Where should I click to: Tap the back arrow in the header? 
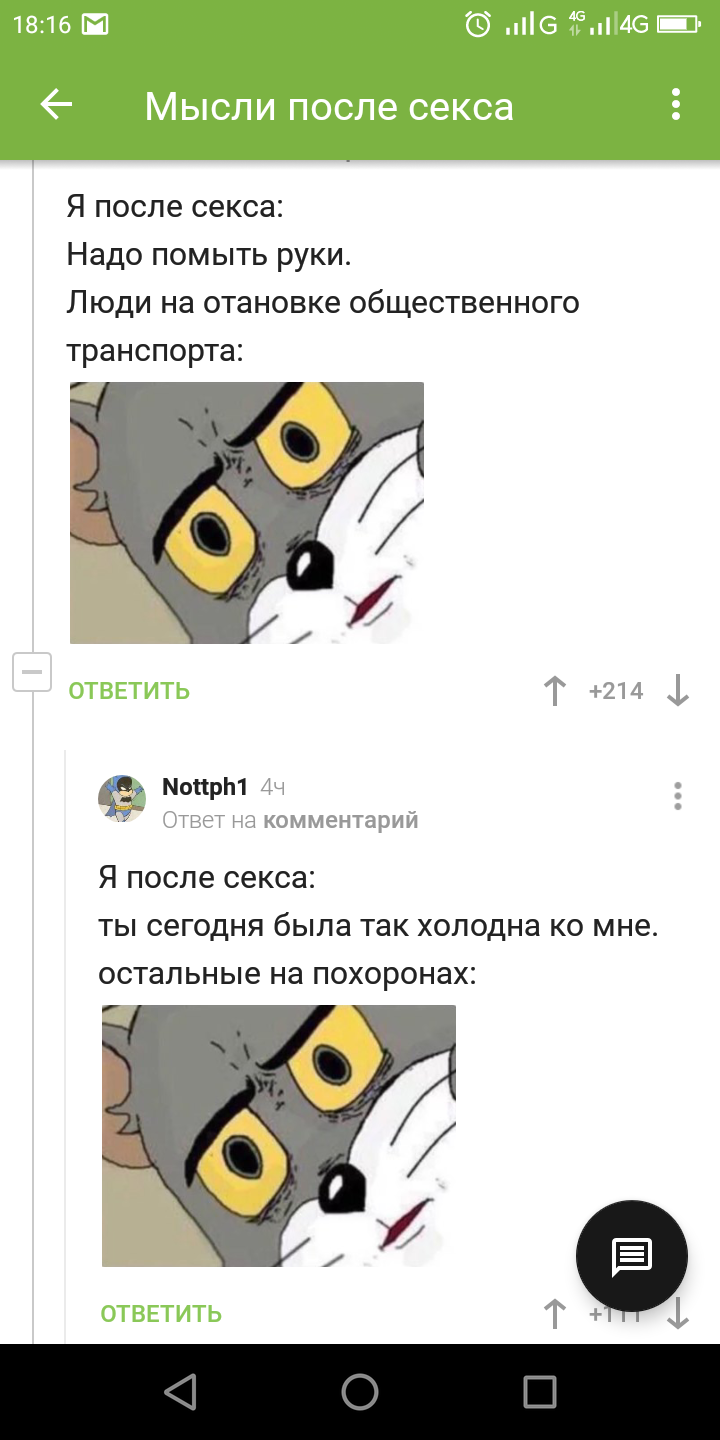56,105
